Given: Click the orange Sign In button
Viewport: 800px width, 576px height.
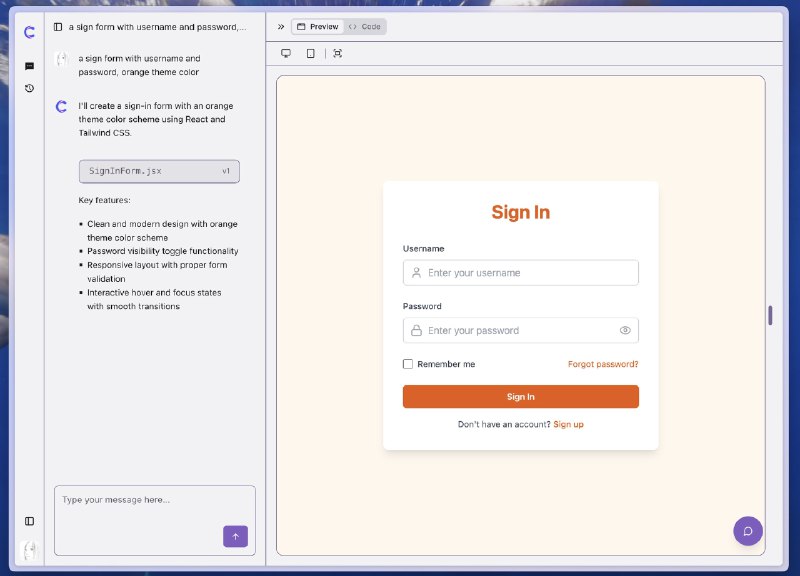Looking at the screenshot, I should tap(520, 396).
